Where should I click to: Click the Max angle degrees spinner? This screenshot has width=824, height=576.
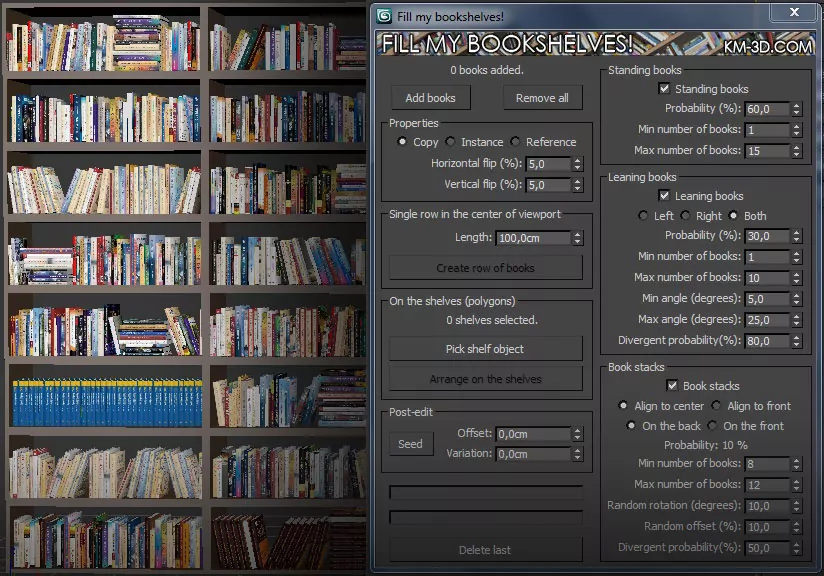pyautogui.click(x=796, y=320)
